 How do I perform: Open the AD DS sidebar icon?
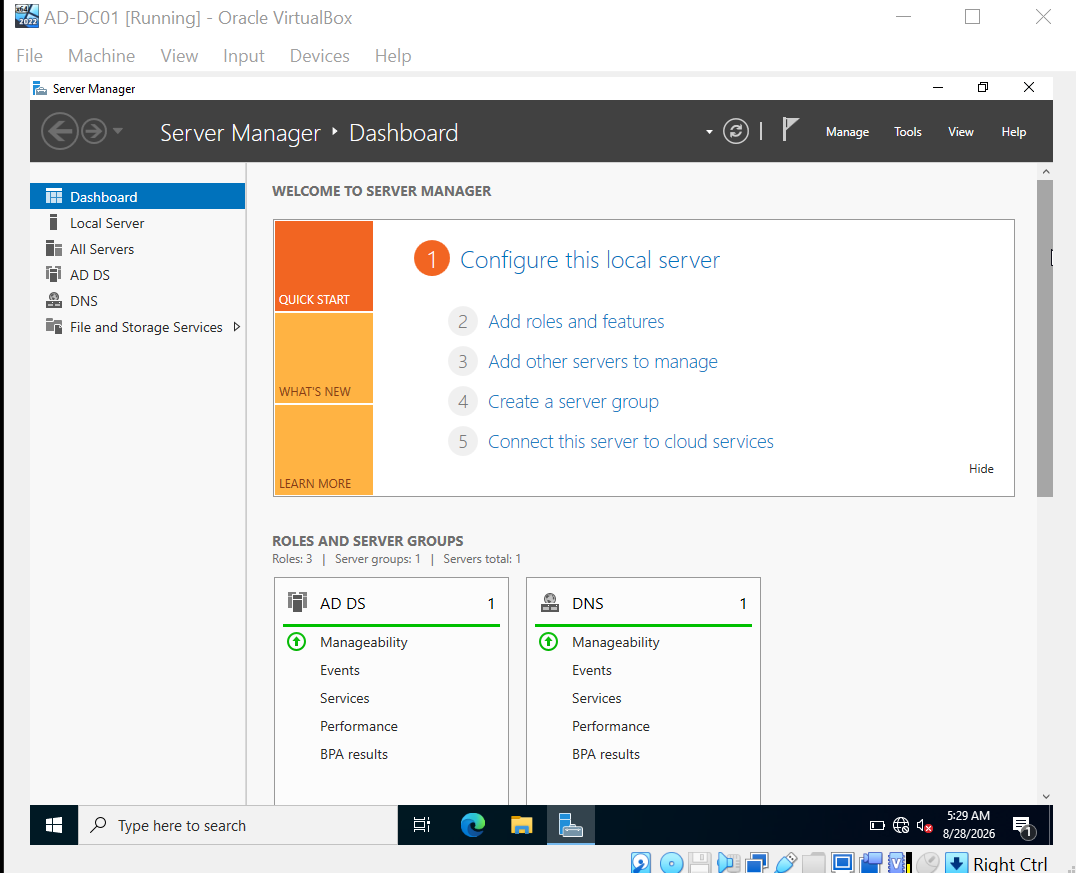pyautogui.click(x=54, y=275)
